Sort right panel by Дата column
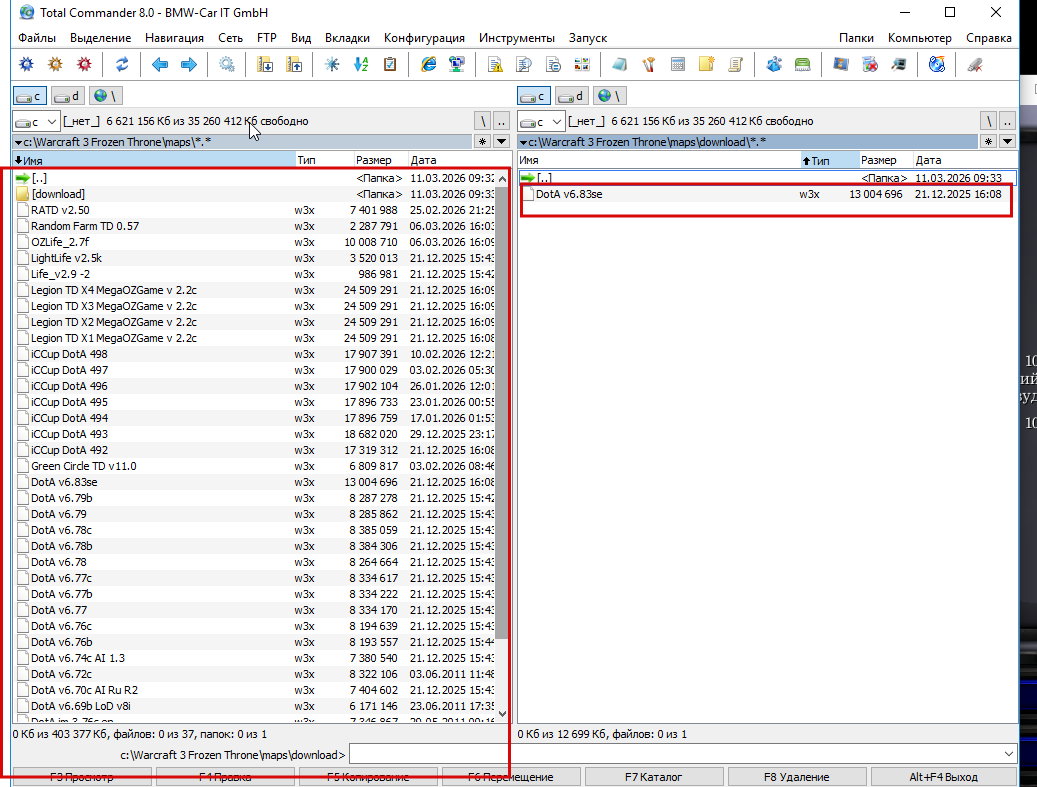1037x787 pixels. click(x=965, y=160)
